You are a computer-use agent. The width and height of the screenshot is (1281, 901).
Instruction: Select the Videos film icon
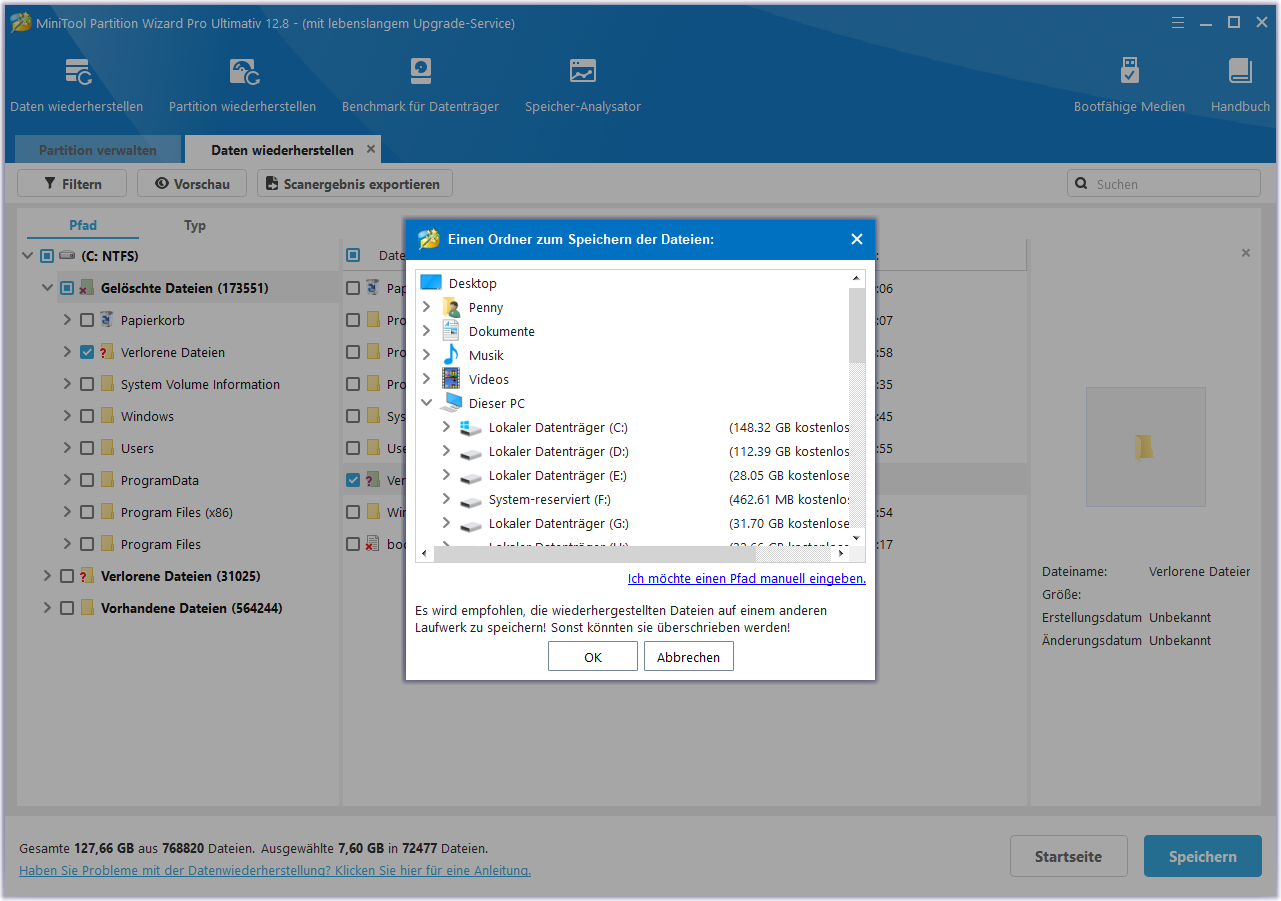point(451,379)
